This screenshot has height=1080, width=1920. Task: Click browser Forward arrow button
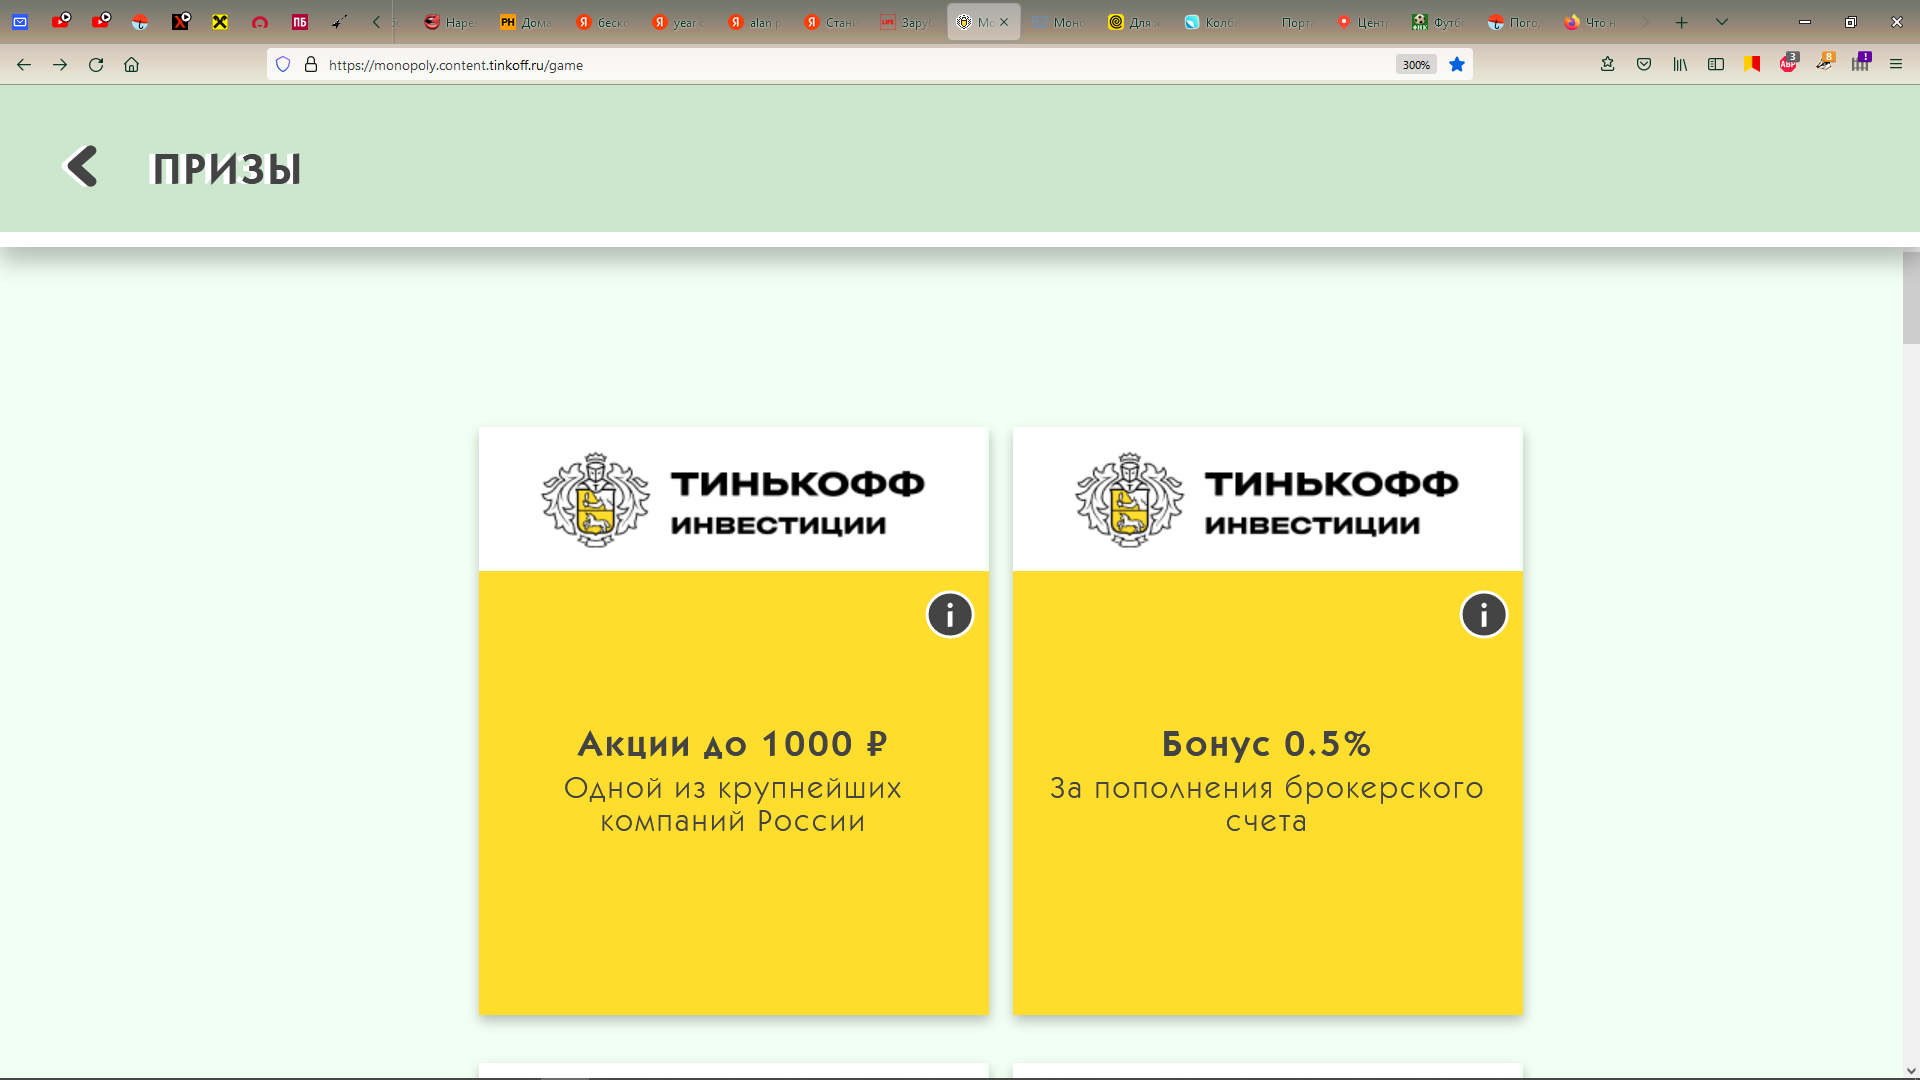click(60, 65)
